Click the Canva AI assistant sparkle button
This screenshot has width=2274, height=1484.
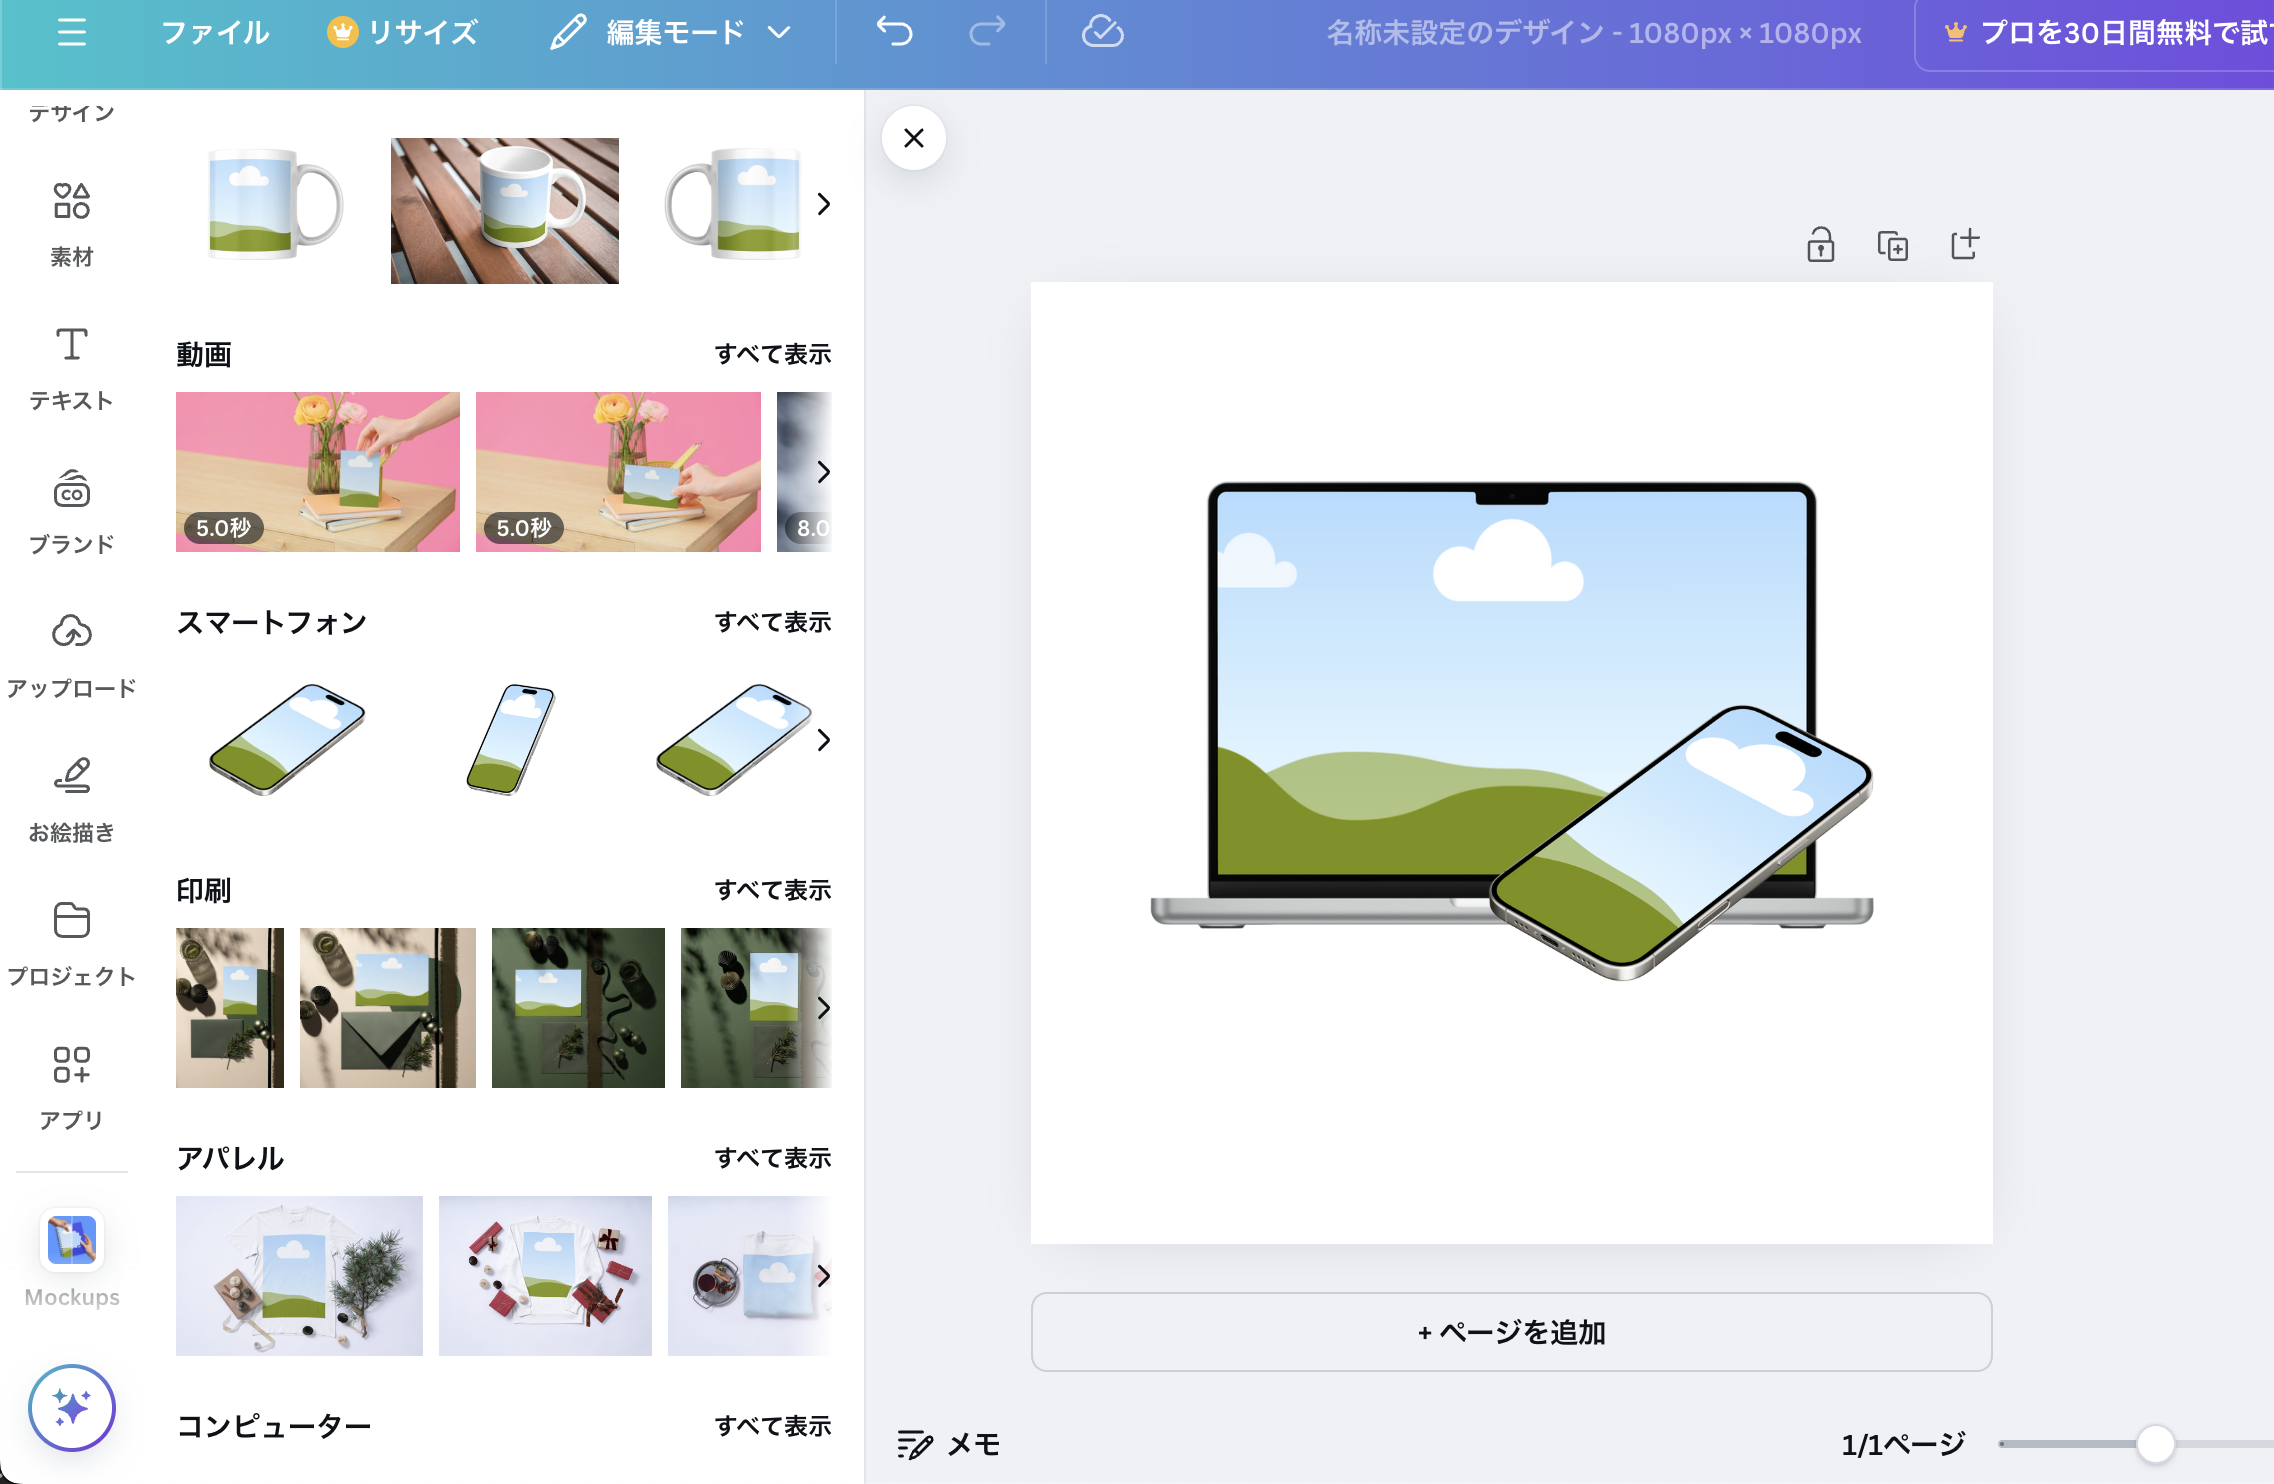coord(71,1408)
